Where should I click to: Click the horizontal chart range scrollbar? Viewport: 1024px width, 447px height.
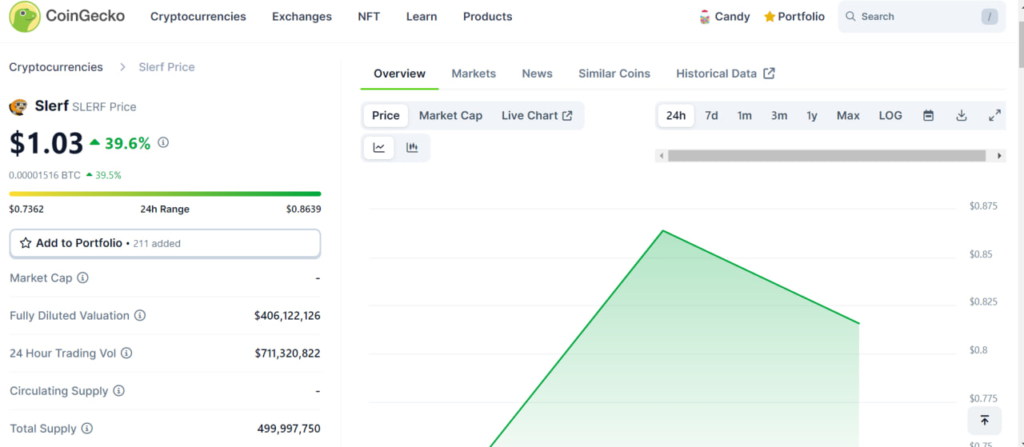click(x=826, y=156)
